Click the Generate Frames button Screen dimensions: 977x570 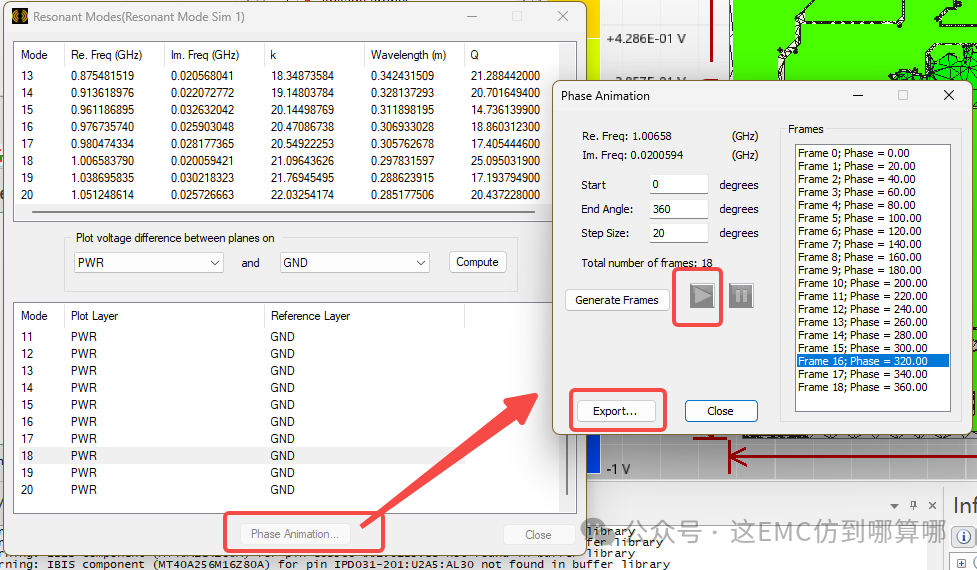pos(616,300)
